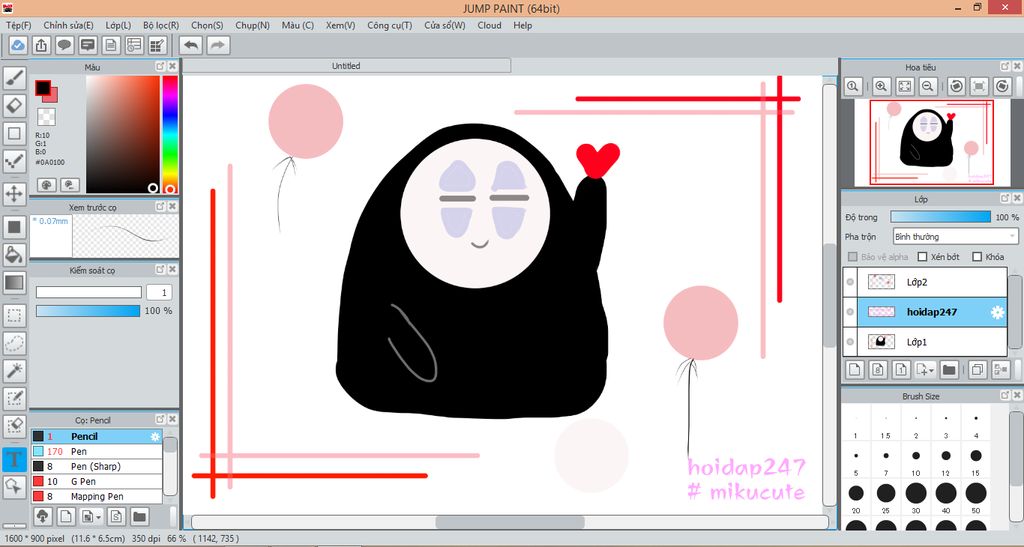This screenshot has width=1024, height=547.
Task: Open hoidap247 layer settings gear
Action: coord(997,312)
